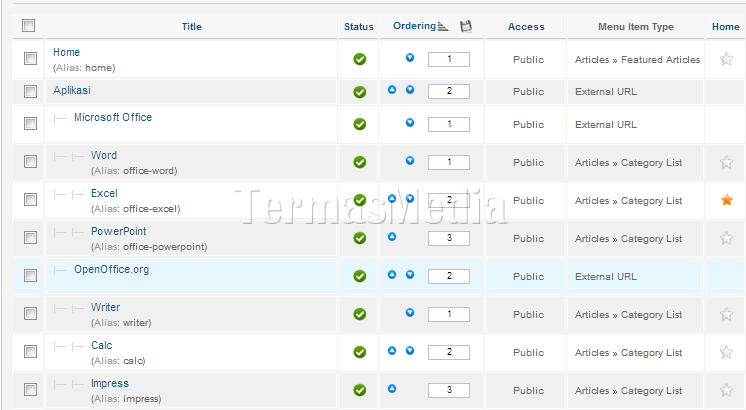
Task: Move OpenOffice.org up in ordering
Action: tap(392, 274)
